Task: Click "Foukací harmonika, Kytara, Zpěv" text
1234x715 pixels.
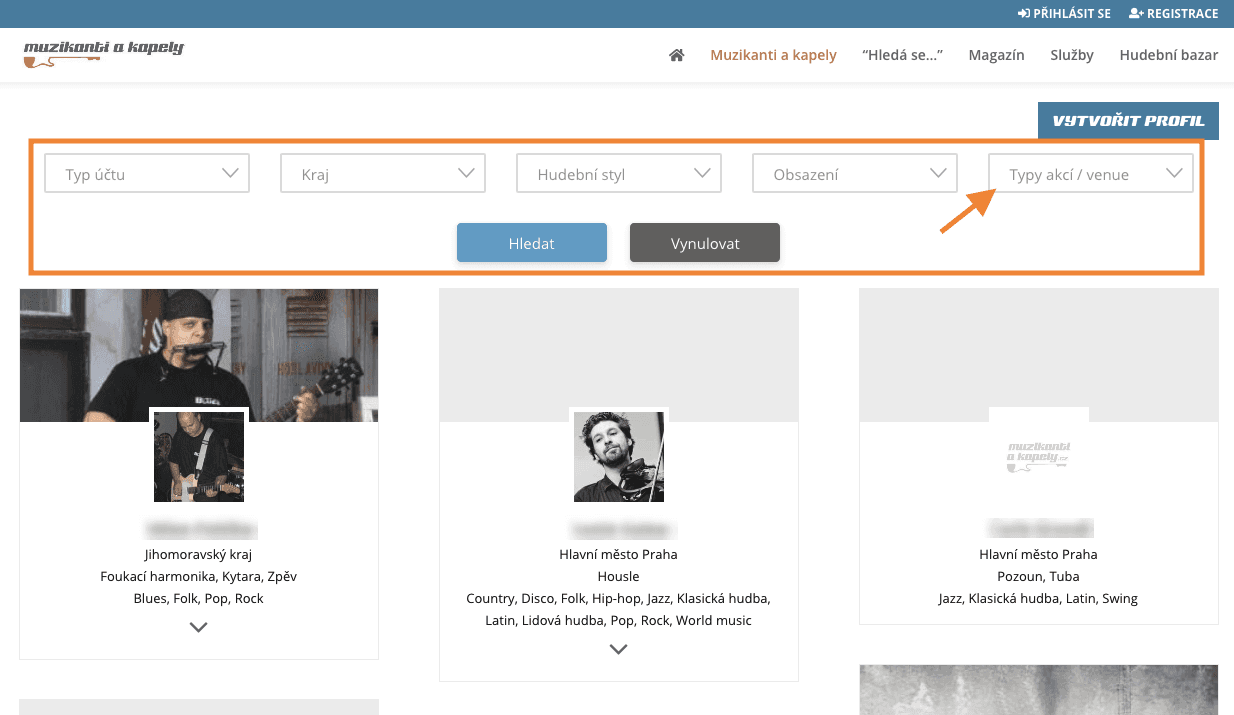Action: (199, 576)
